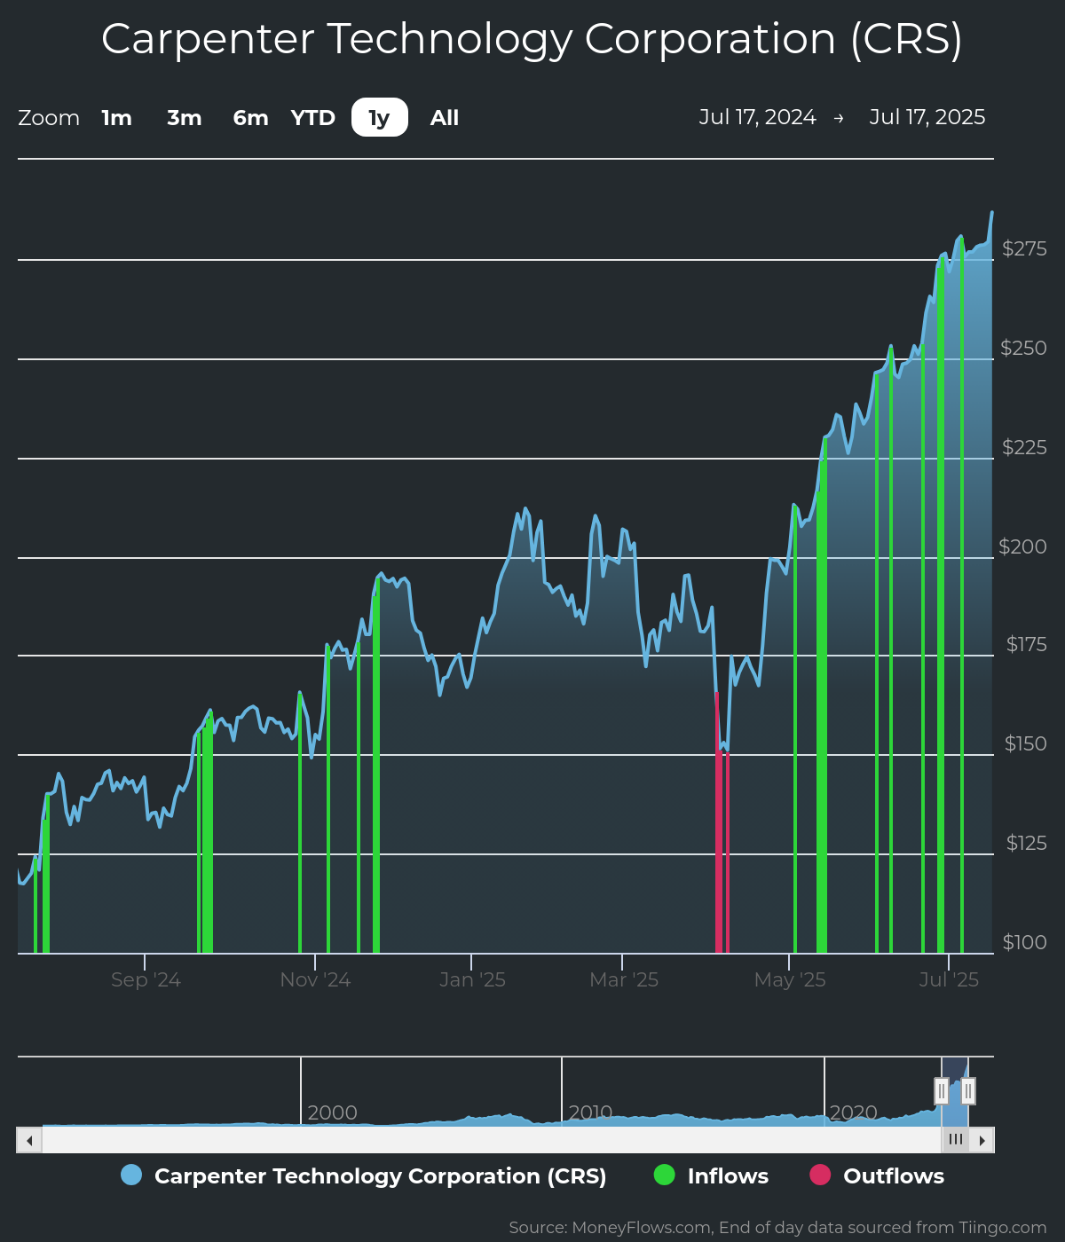This screenshot has height=1242, width=1065.
Task: Click the chart title Carpenter Technology Corporation (CRS)
Action: pos(532,39)
